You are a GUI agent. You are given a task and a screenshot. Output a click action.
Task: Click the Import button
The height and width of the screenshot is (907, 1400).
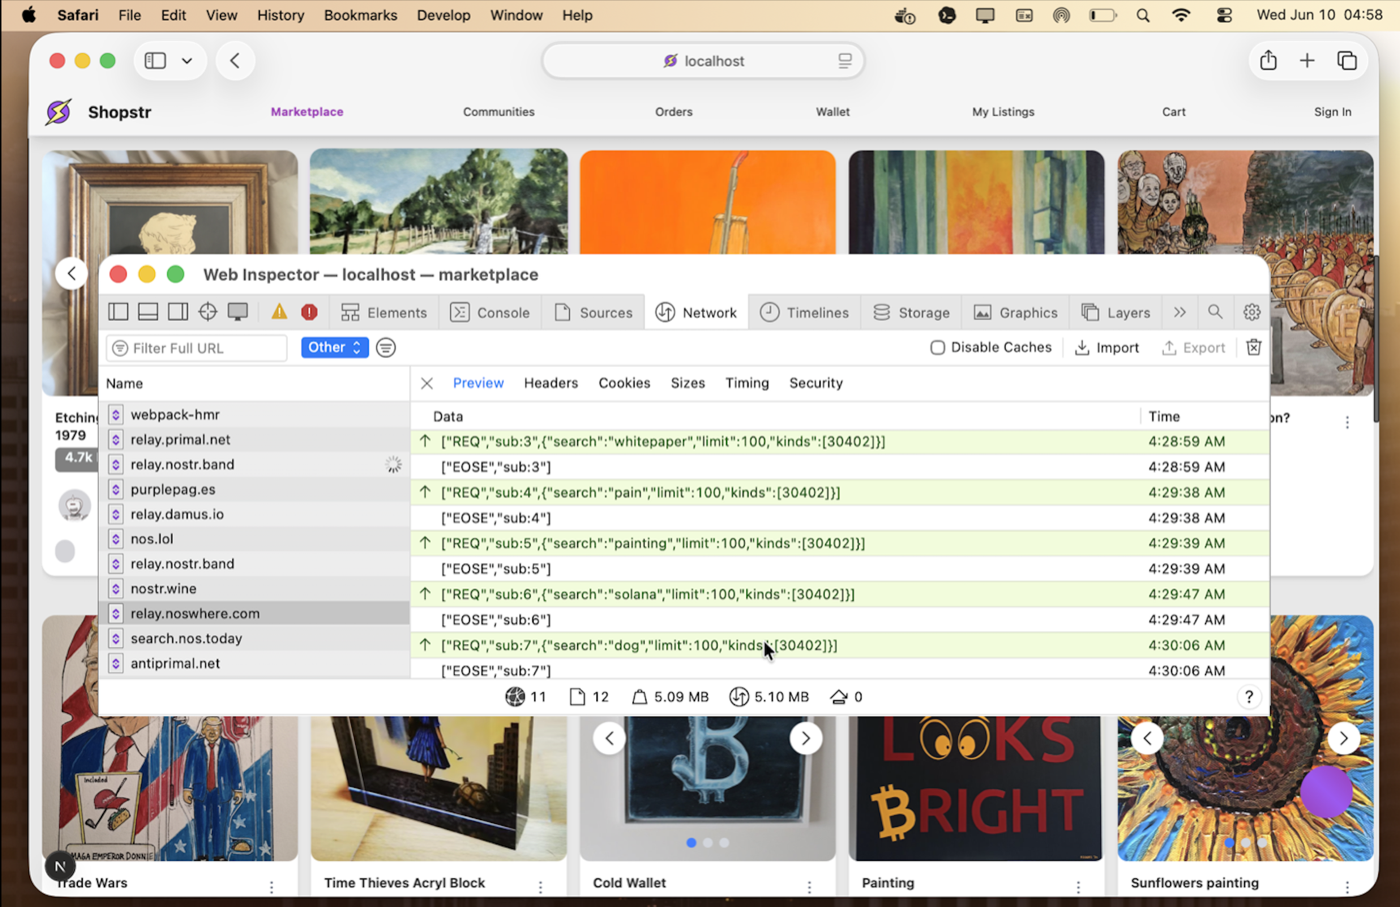[1106, 347]
